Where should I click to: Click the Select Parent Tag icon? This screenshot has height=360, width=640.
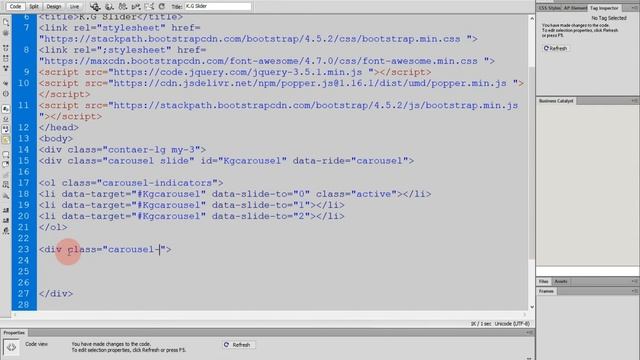(x=6, y=83)
